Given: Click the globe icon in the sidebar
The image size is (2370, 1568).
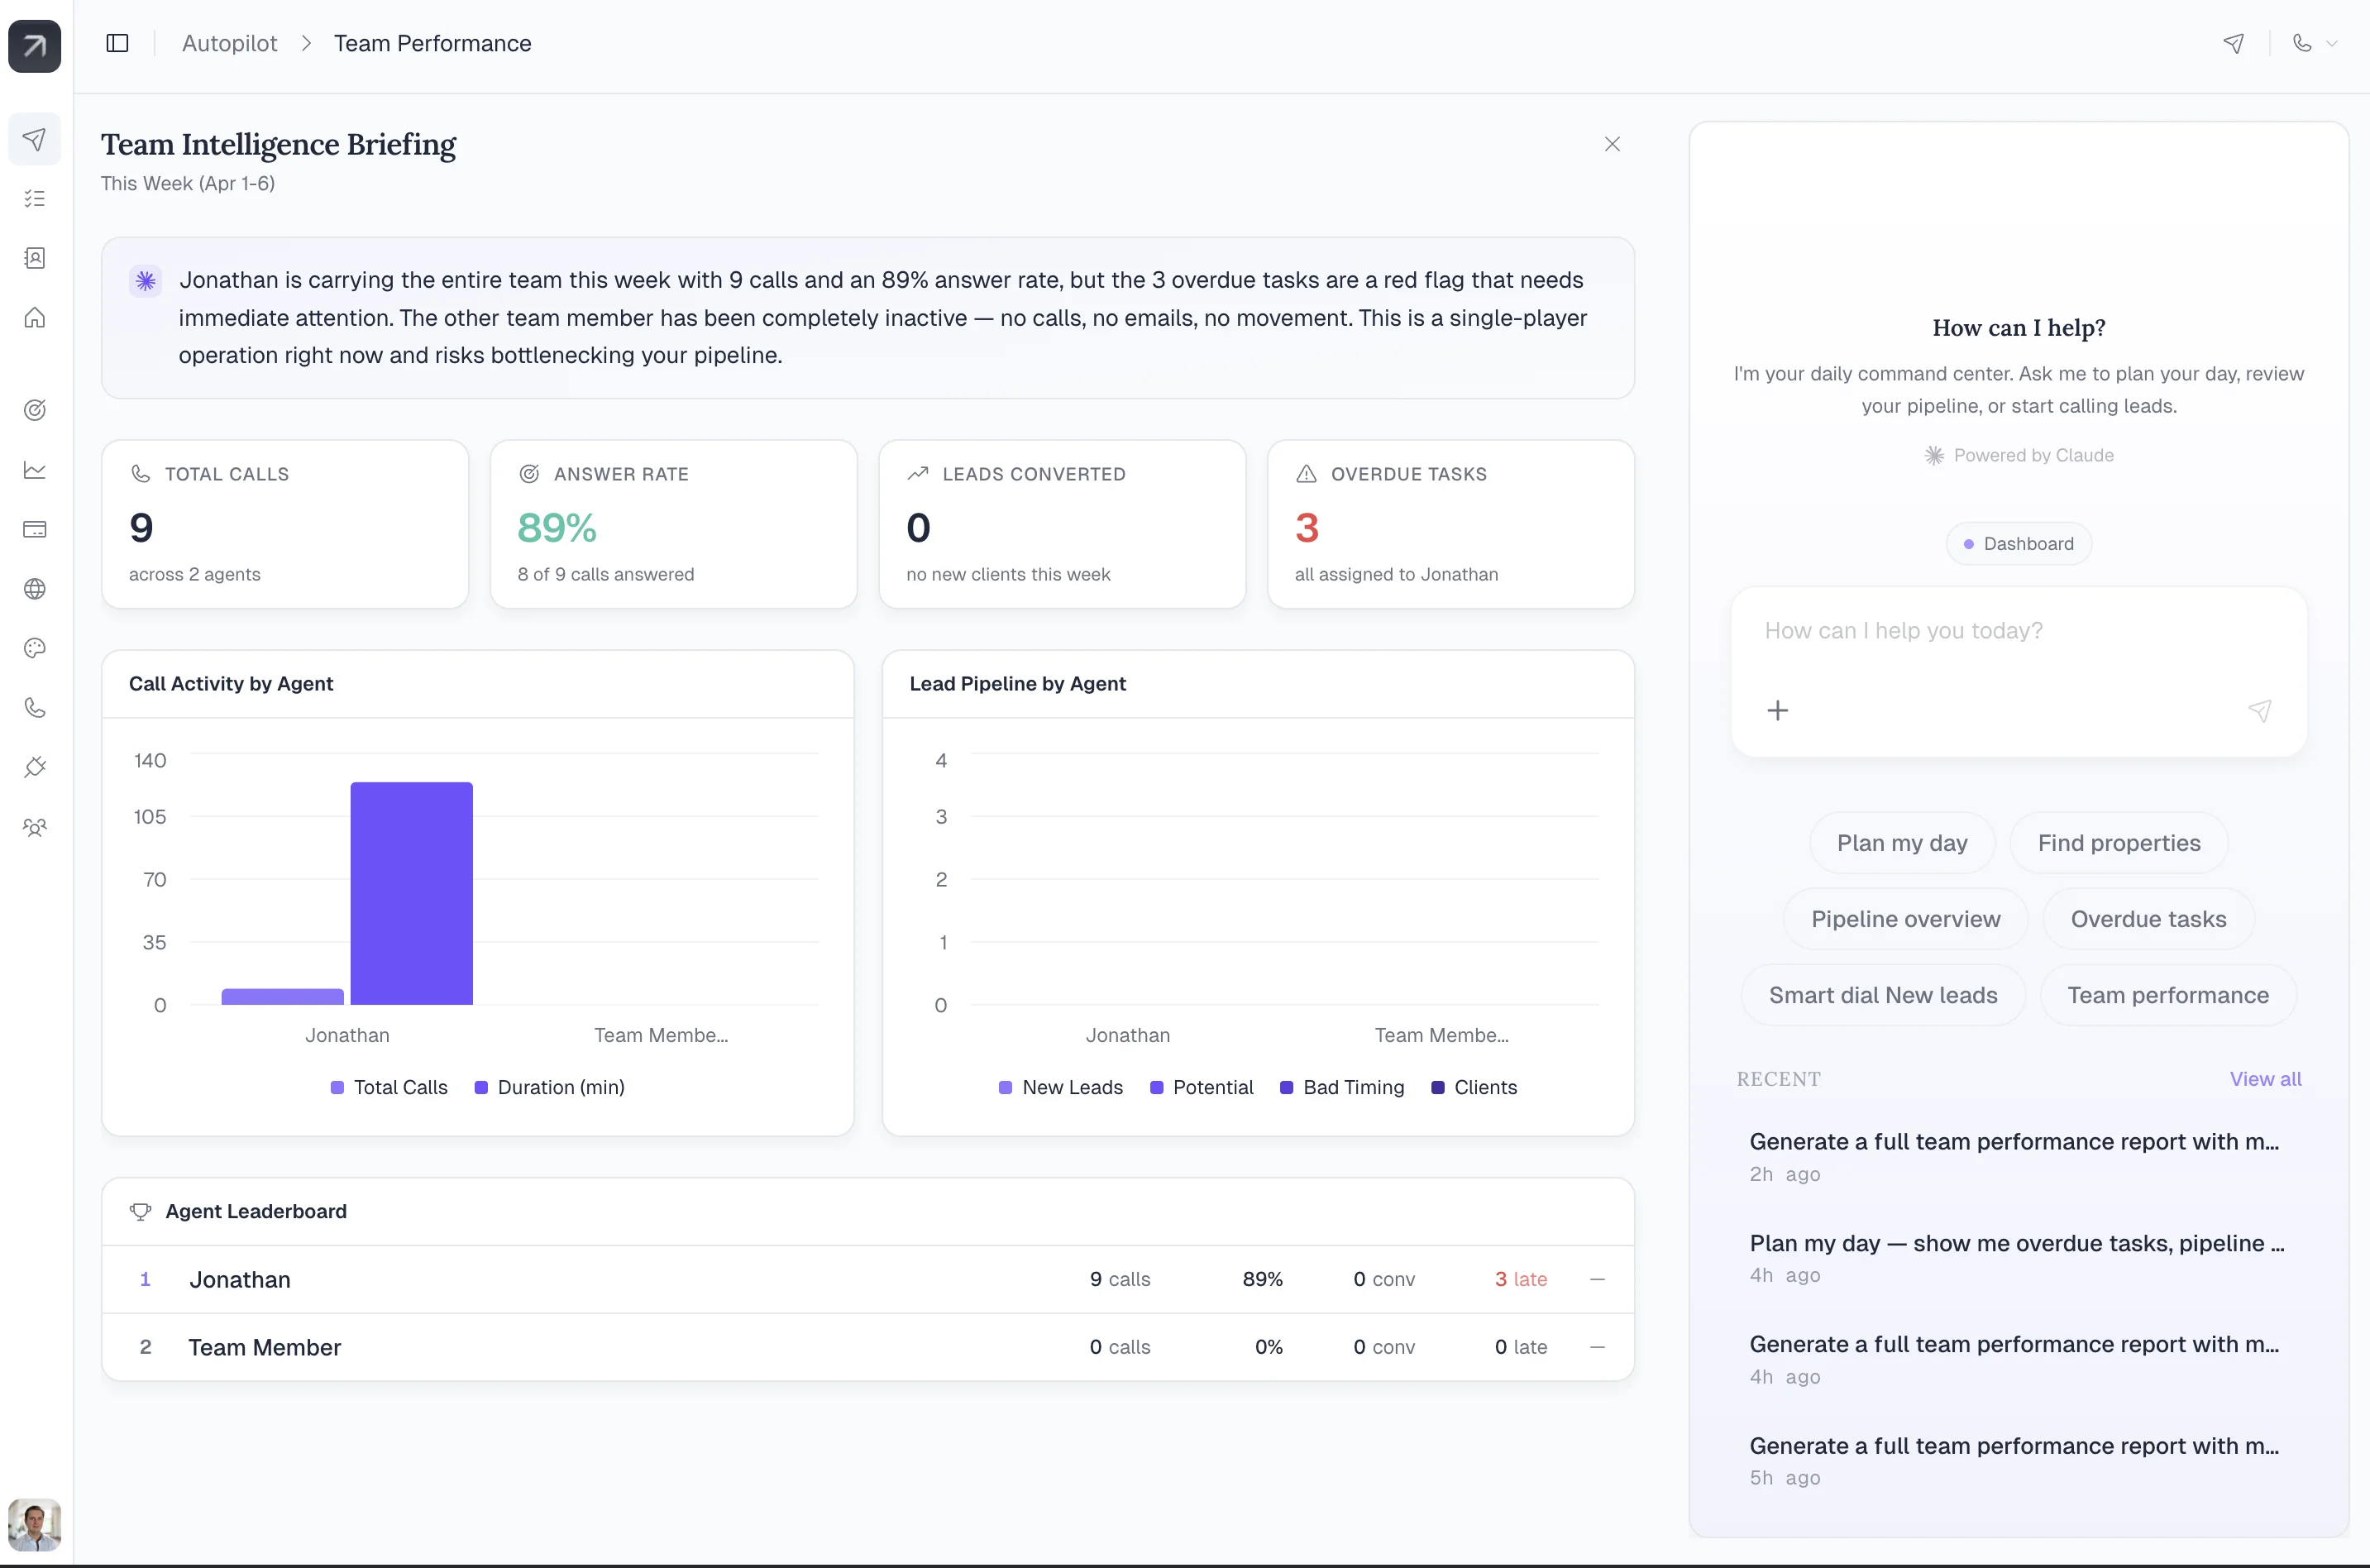Looking at the screenshot, I should coord(35,588).
